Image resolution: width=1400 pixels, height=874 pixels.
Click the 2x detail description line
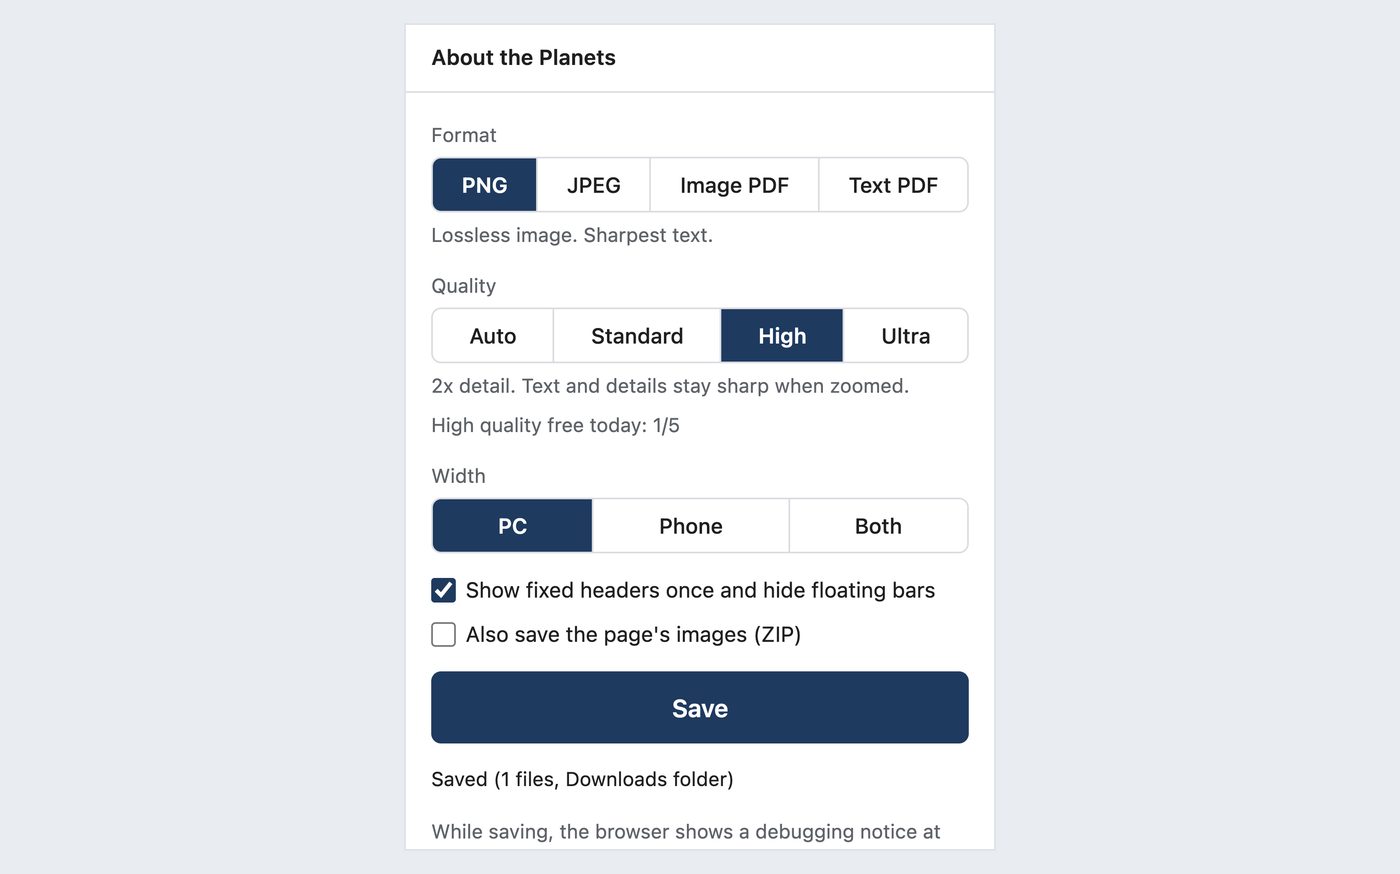click(x=670, y=386)
